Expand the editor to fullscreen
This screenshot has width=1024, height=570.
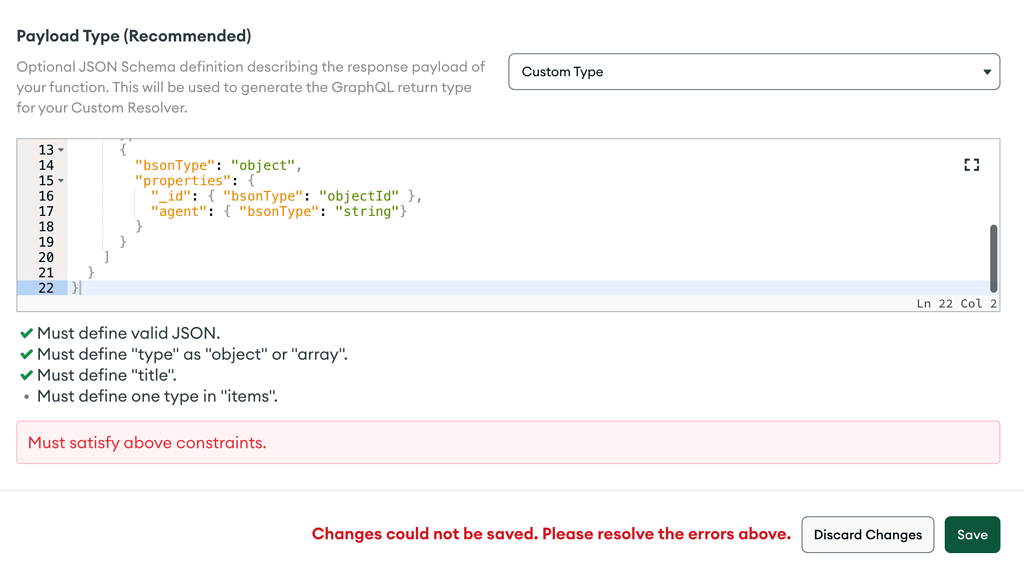971,165
